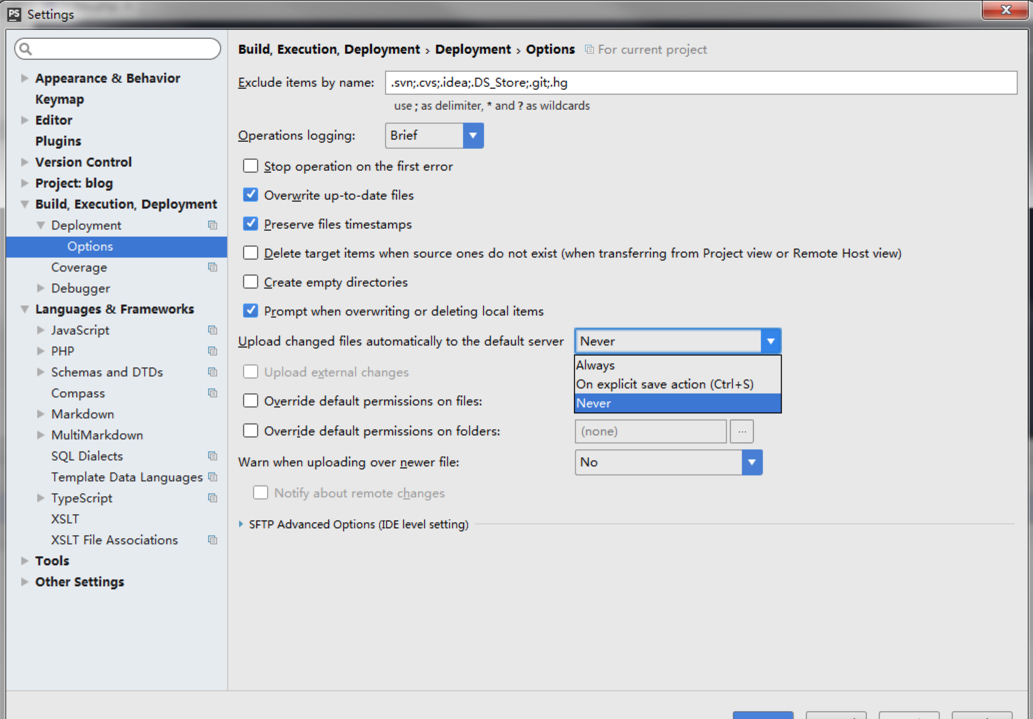Expand the Version Control tree node

click(24, 163)
